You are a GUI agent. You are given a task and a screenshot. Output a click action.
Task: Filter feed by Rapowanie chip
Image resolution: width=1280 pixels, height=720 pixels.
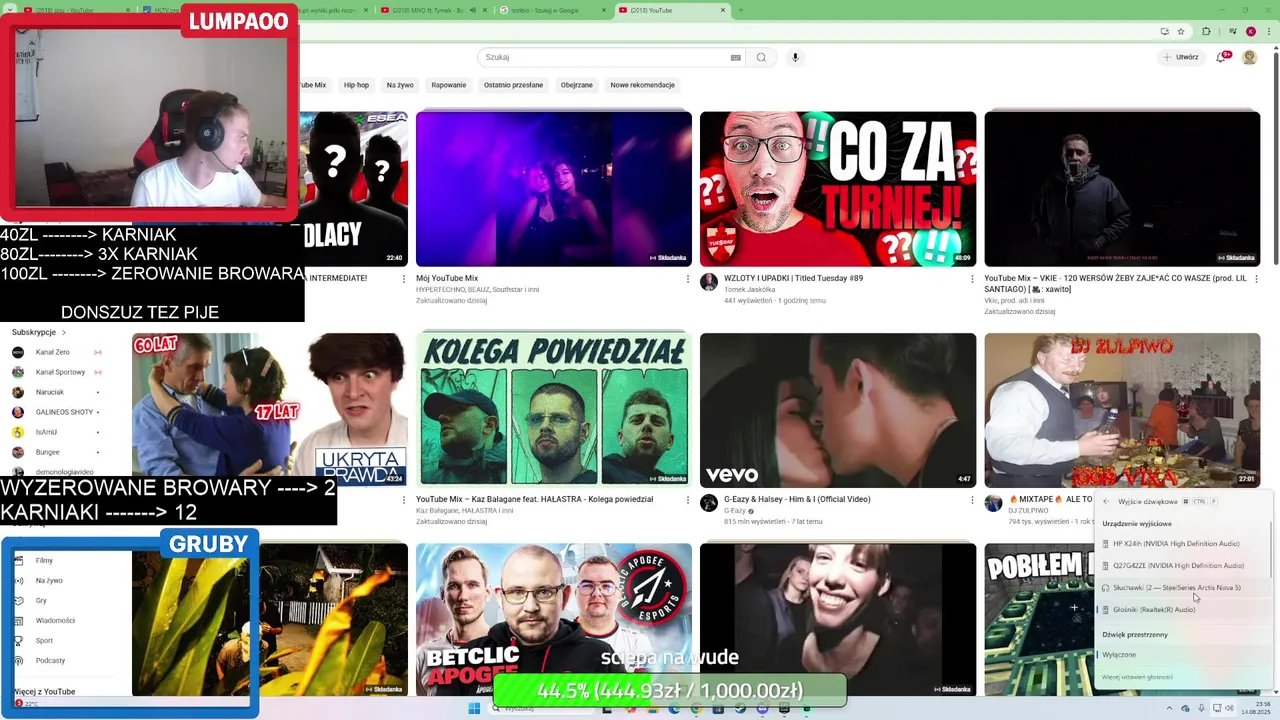point(449,85)
